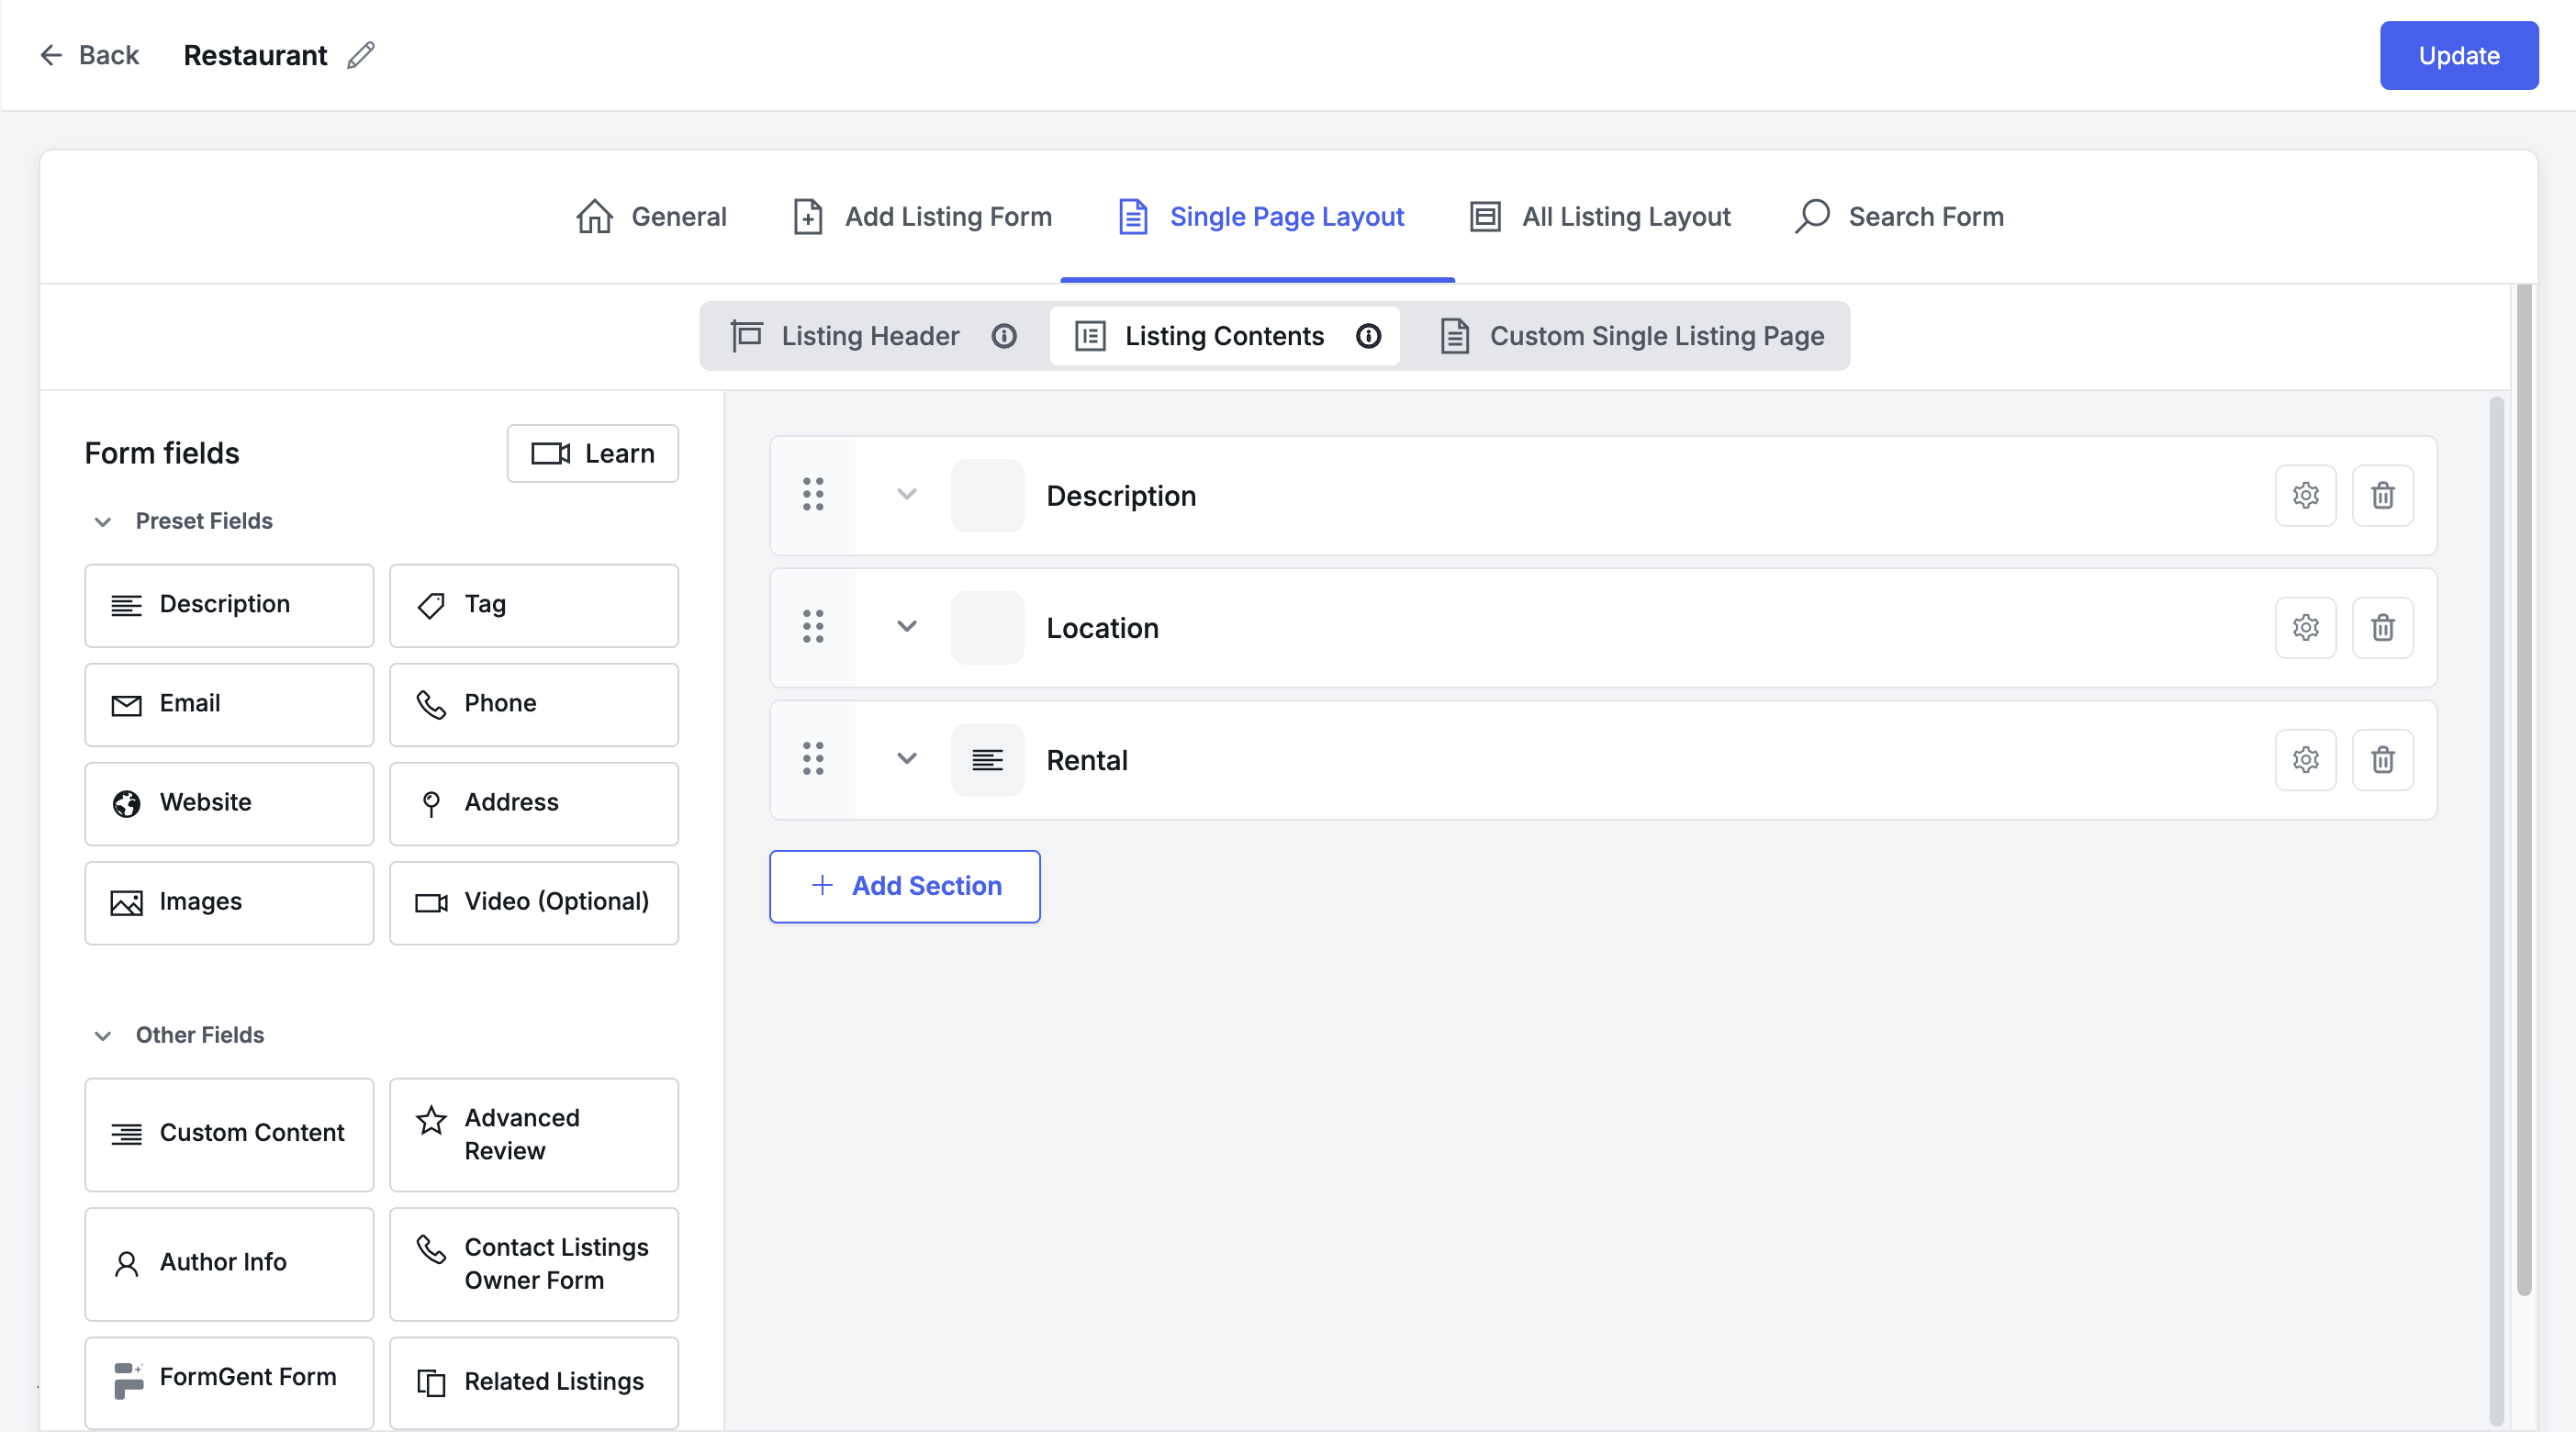Click the pencil icon beside Restaurant title
The height and width of the screenshot is (1432, 2576).
pos(360,55)
